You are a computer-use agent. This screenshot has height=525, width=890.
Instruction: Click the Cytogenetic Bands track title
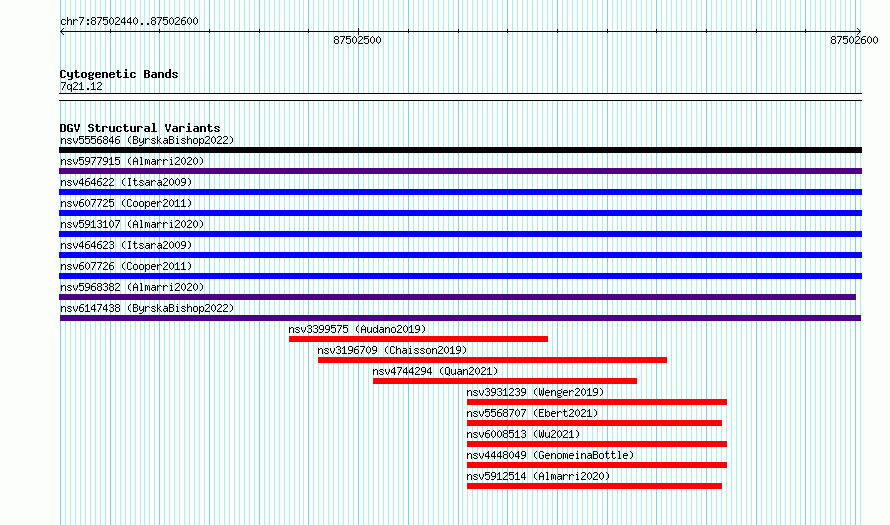tap(119, 74)
